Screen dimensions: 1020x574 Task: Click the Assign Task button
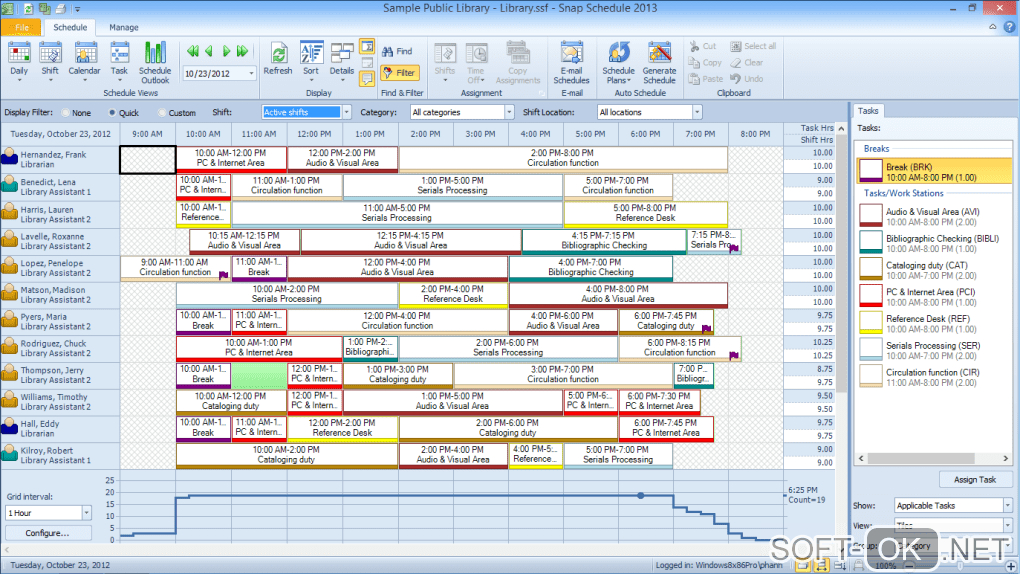click(x=974, y=480)
